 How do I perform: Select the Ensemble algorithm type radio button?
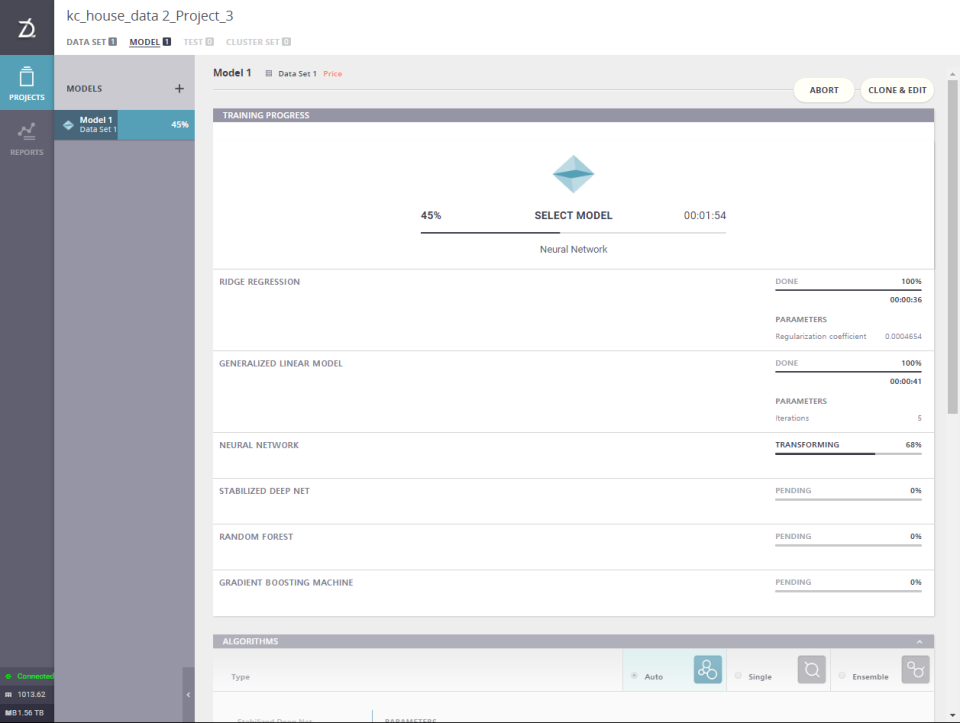(842, 676)
